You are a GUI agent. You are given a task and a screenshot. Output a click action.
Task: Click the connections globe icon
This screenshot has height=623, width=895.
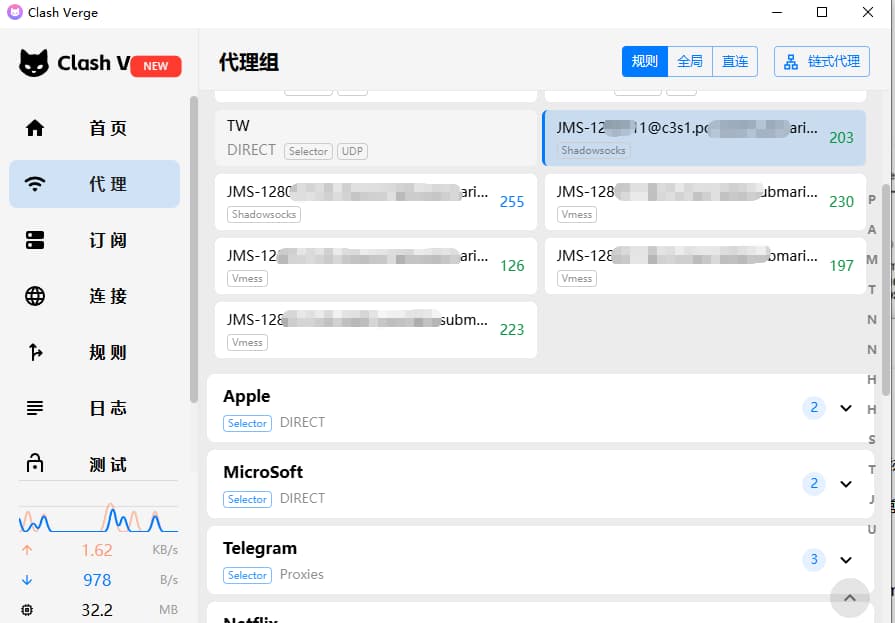click(35, 296)
